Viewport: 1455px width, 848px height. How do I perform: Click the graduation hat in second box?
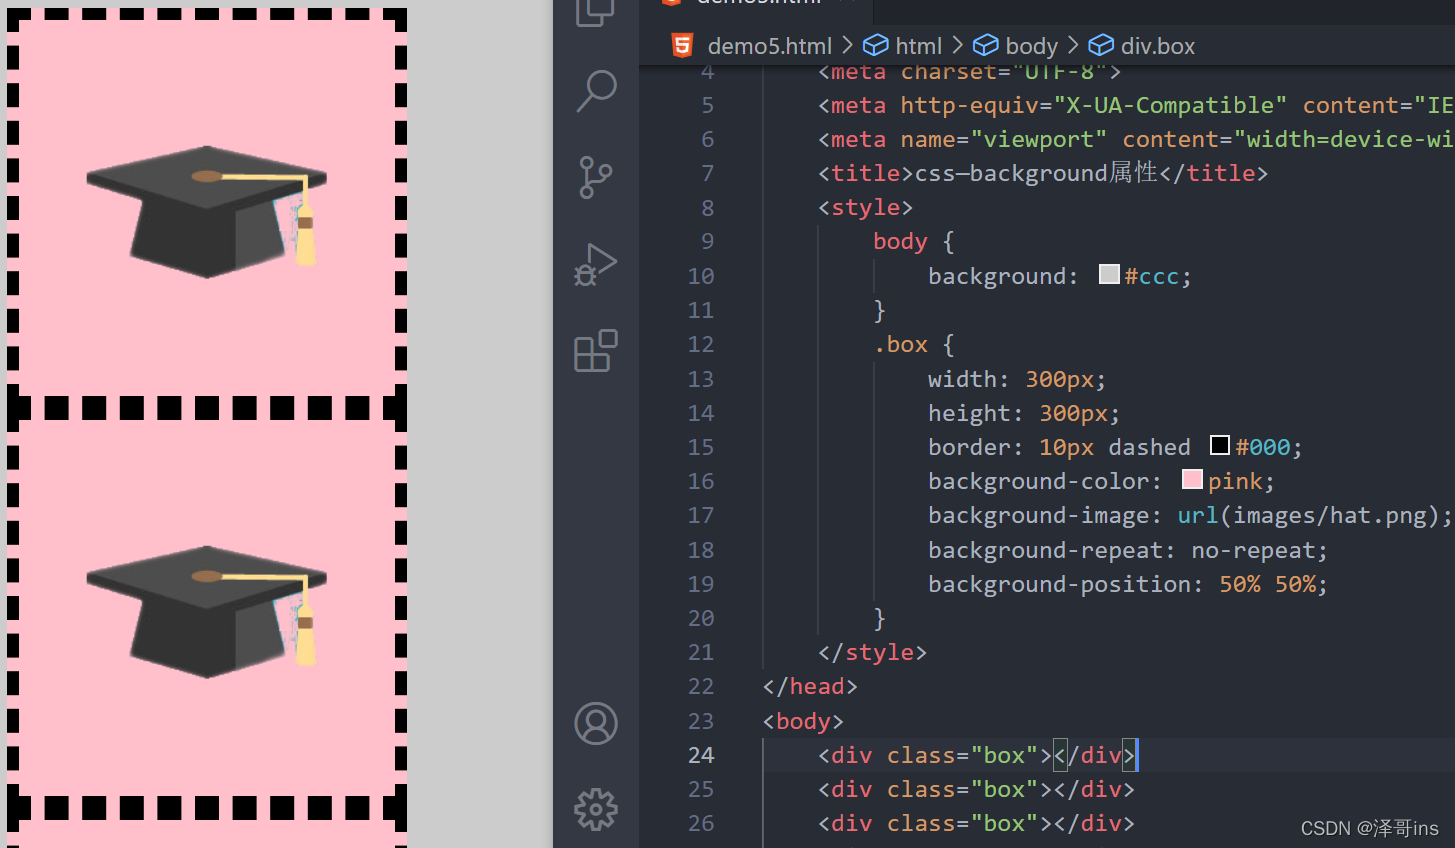[x=207, y=611]
